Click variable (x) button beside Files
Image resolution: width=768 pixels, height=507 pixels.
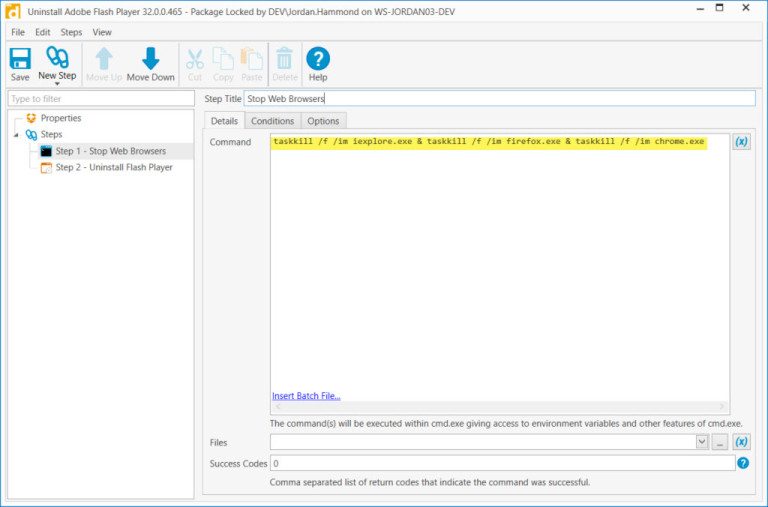click(x=742, y=442)
